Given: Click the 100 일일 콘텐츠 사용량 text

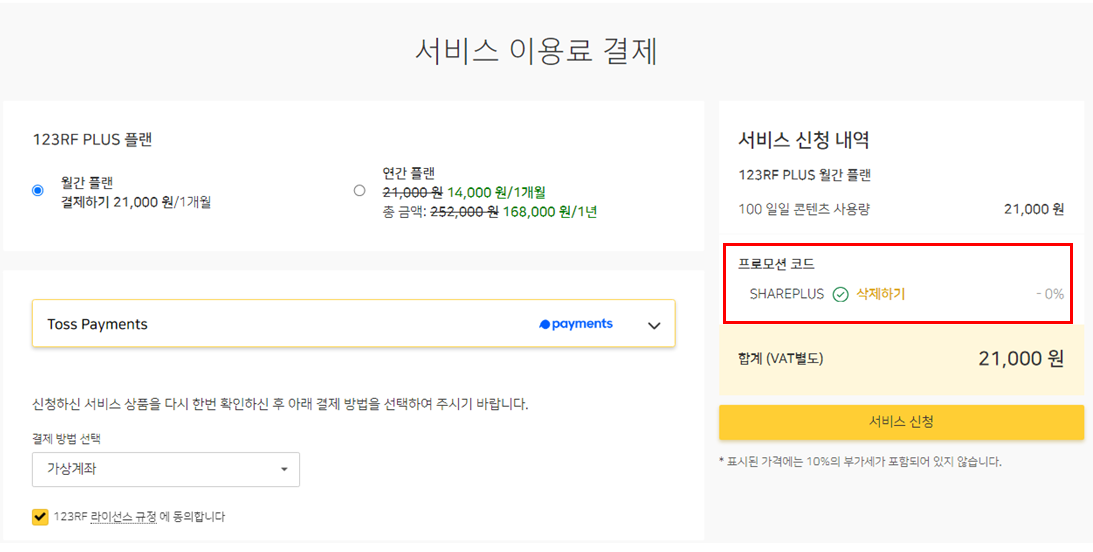Looking at the screenshot, I should (x=804, y=209).
